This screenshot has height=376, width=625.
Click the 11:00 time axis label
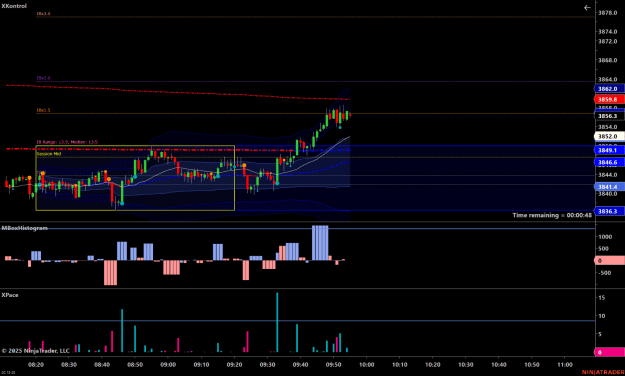(565, 364)
